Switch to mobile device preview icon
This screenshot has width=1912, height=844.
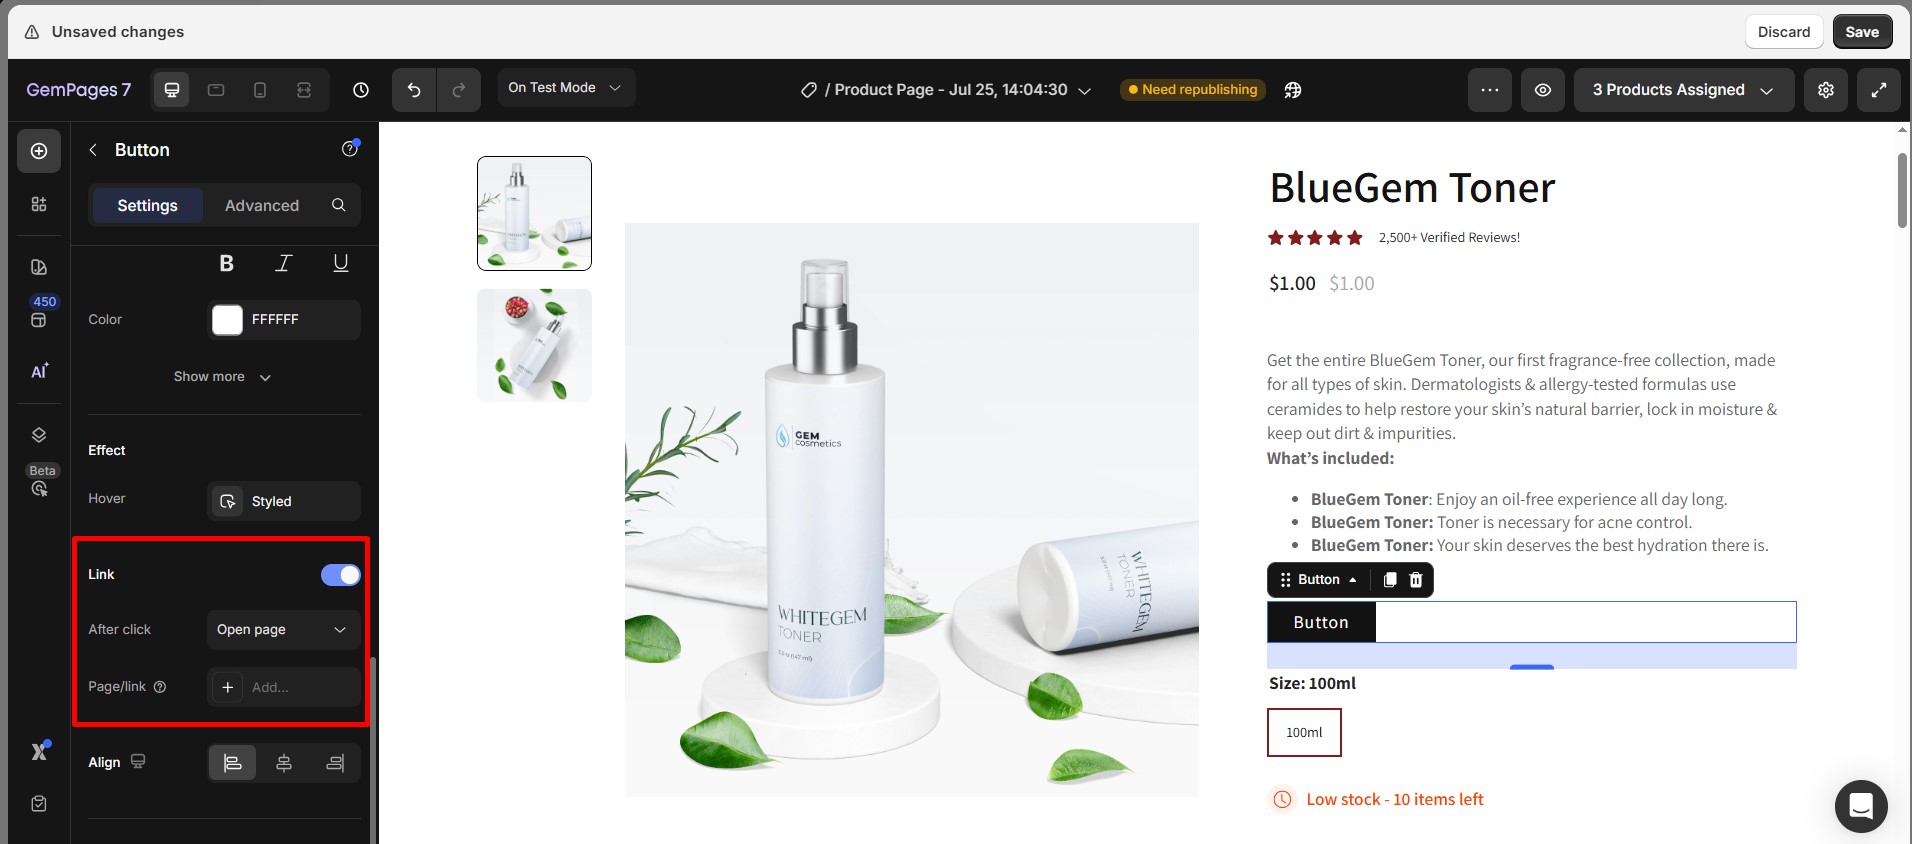click(260, 90)
